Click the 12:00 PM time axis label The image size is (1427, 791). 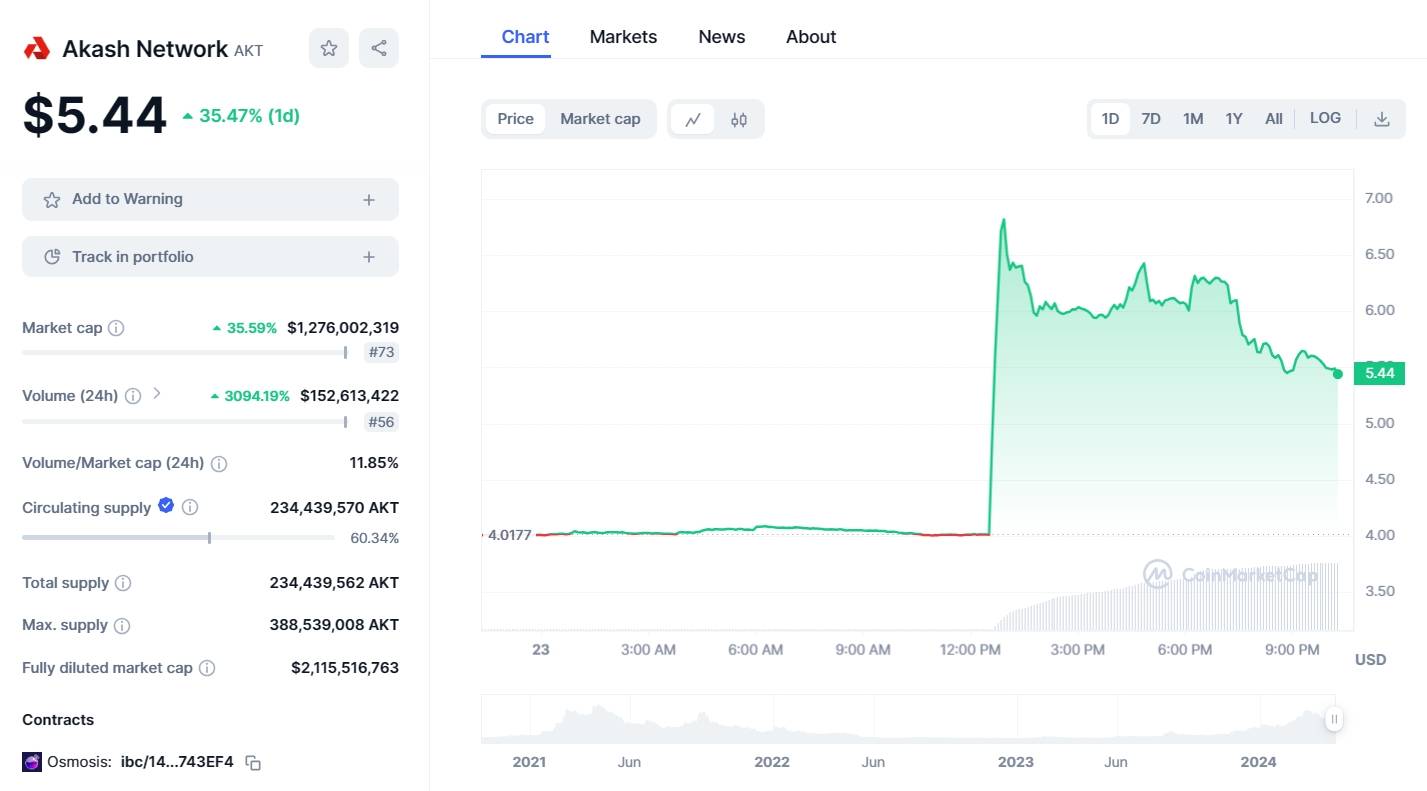point(970,650)
